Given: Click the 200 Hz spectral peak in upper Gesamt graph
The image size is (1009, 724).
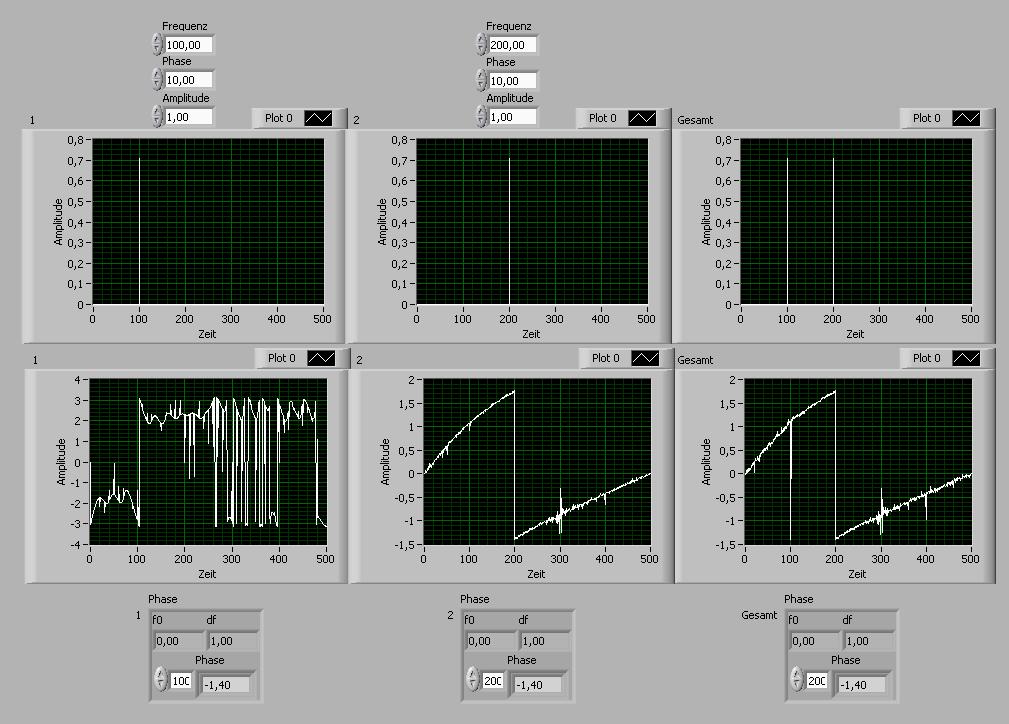Looking at the screenshot, I should [x=833, y=230].
